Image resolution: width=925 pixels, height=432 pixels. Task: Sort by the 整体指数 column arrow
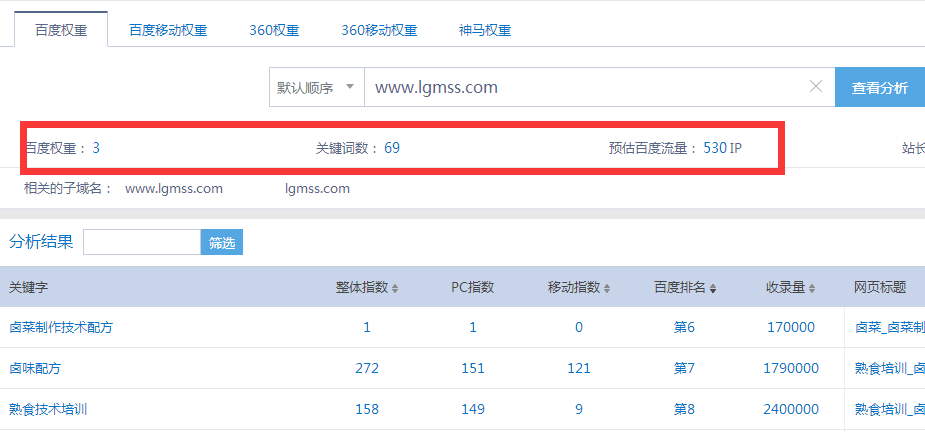pyautogui.click(x=395, y=289)
